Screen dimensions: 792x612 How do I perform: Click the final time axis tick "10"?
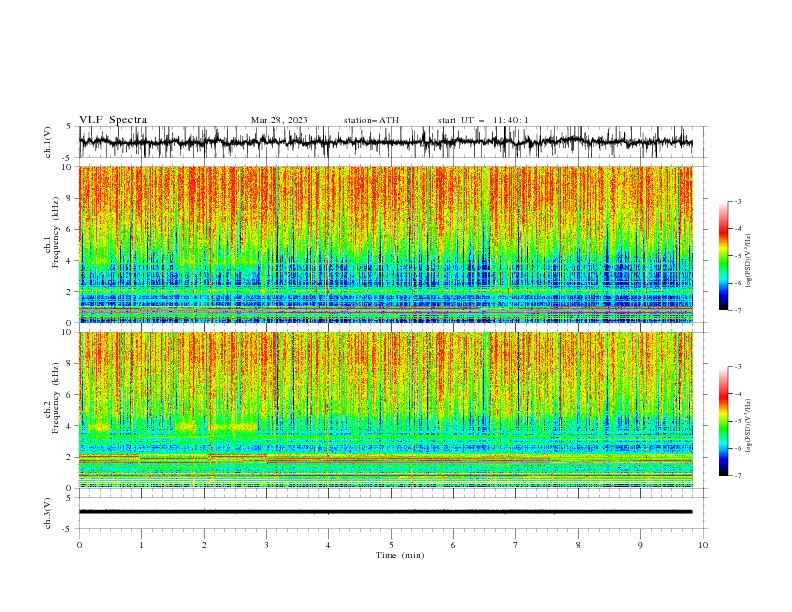pyautogui.click(x=703, y=545)
